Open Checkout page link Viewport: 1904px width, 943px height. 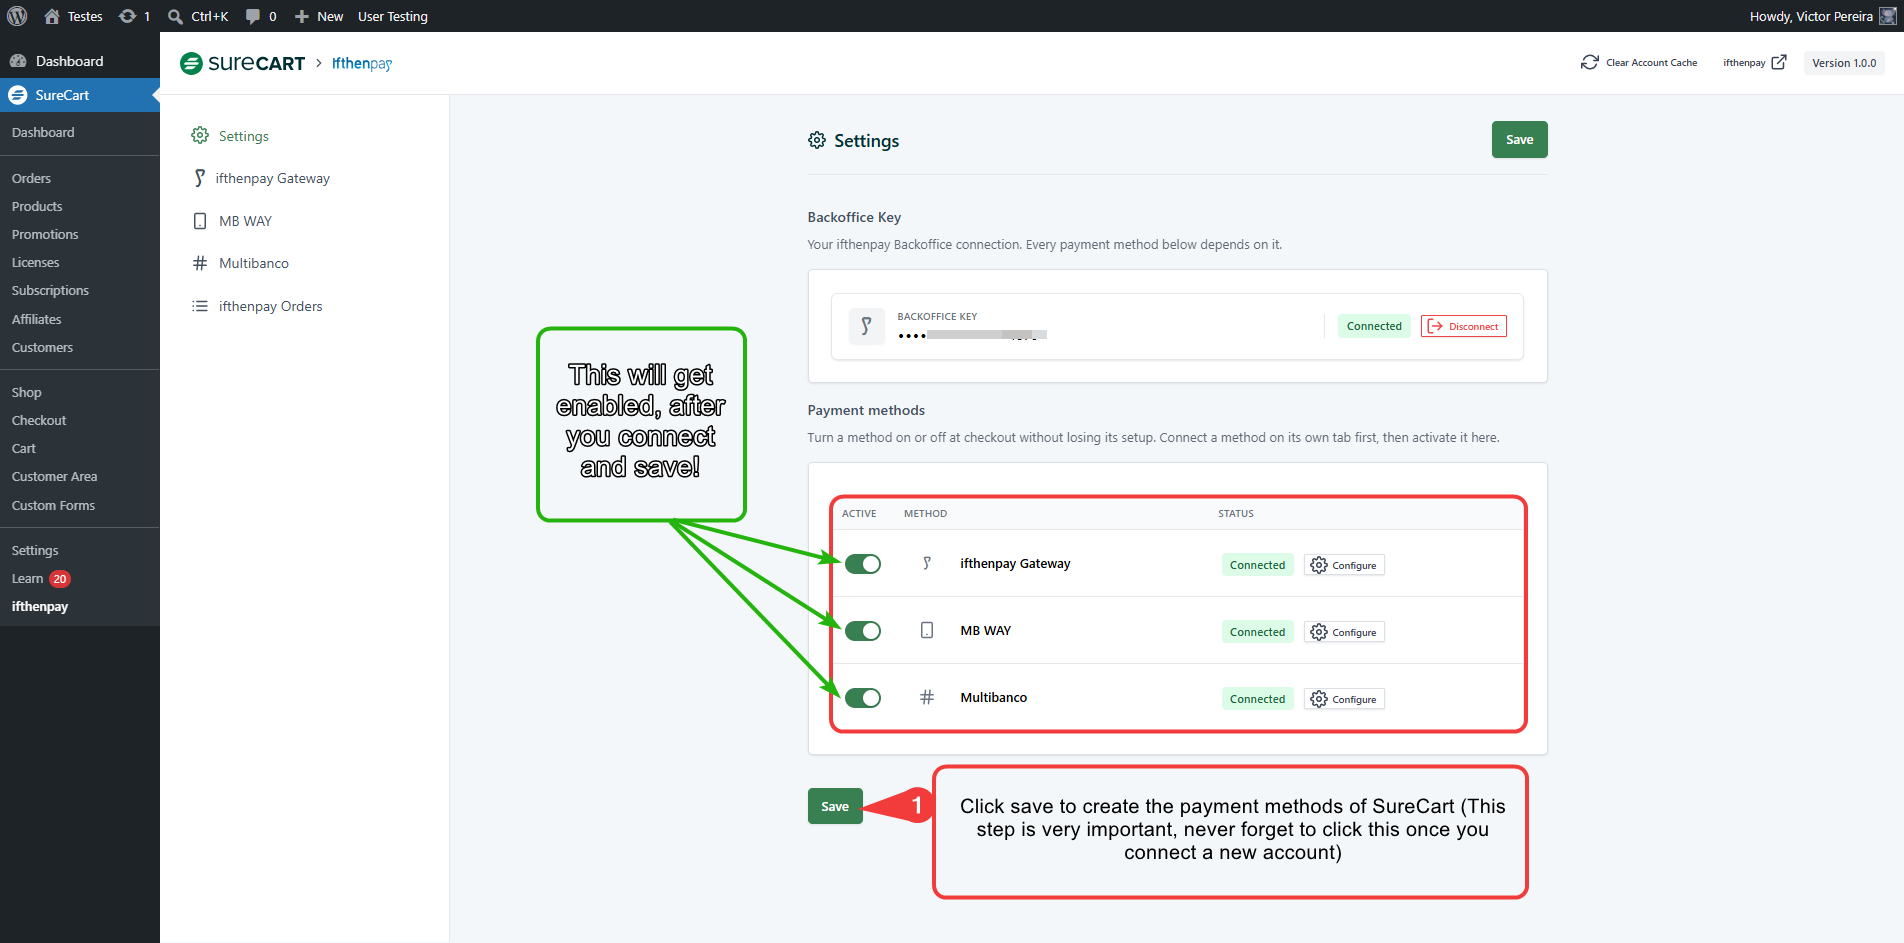coord(39,420)
